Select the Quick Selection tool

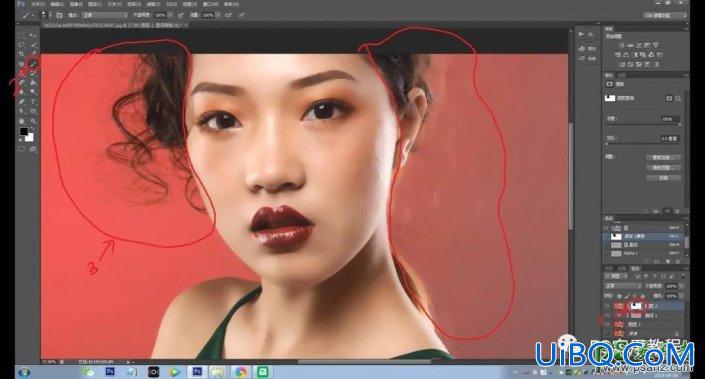point(33,45)
